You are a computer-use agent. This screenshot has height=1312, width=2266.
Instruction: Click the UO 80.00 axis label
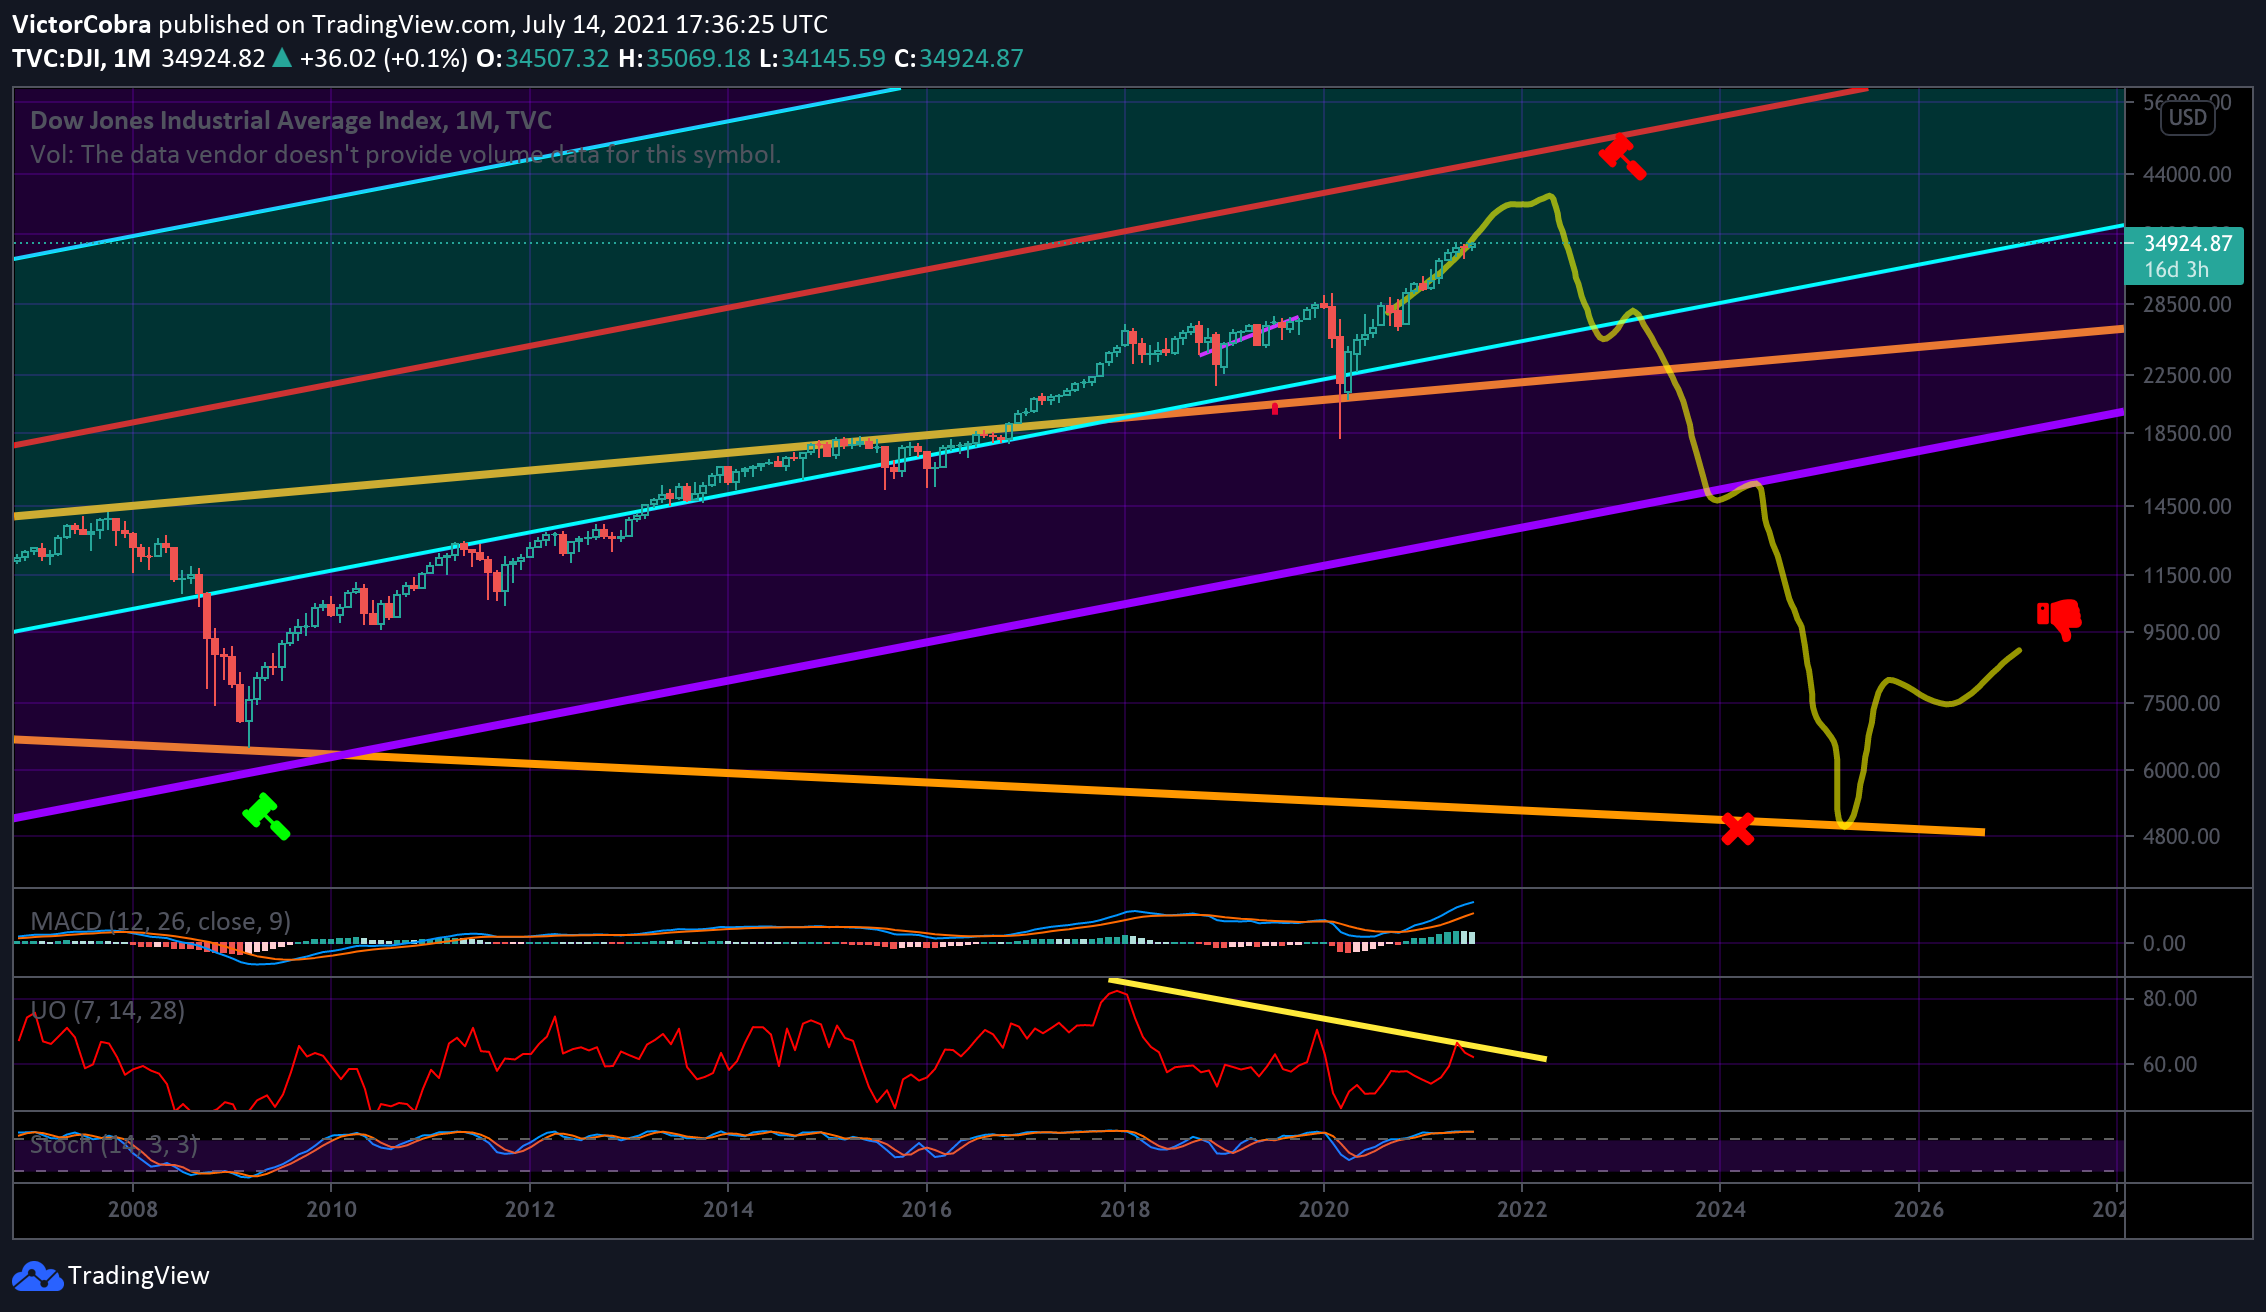pos(2170,998)
